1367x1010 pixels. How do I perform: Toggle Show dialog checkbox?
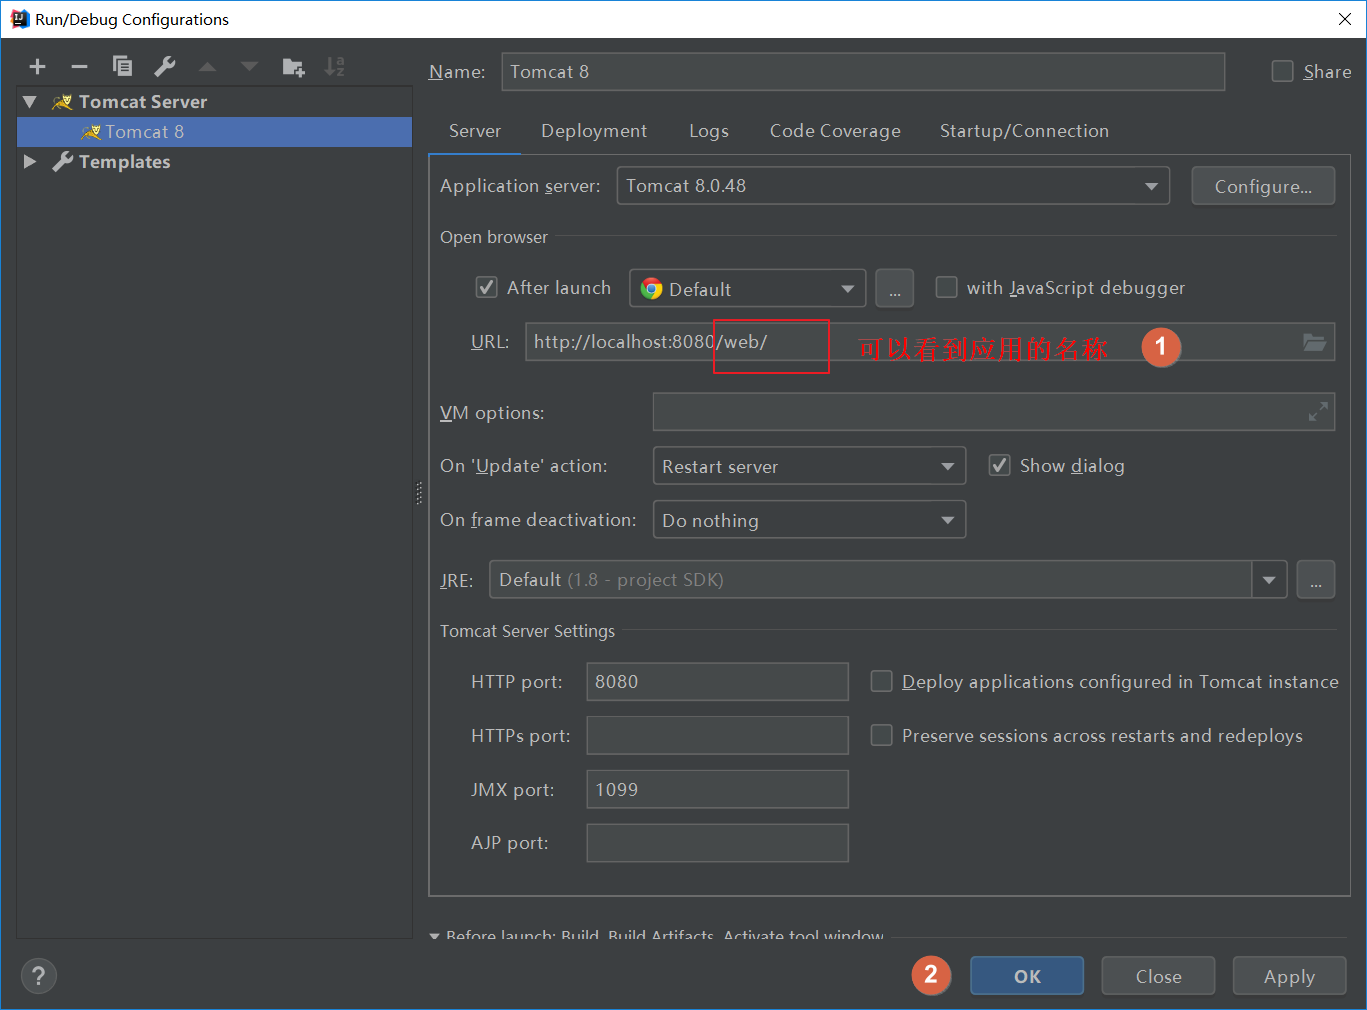(999, 466)
